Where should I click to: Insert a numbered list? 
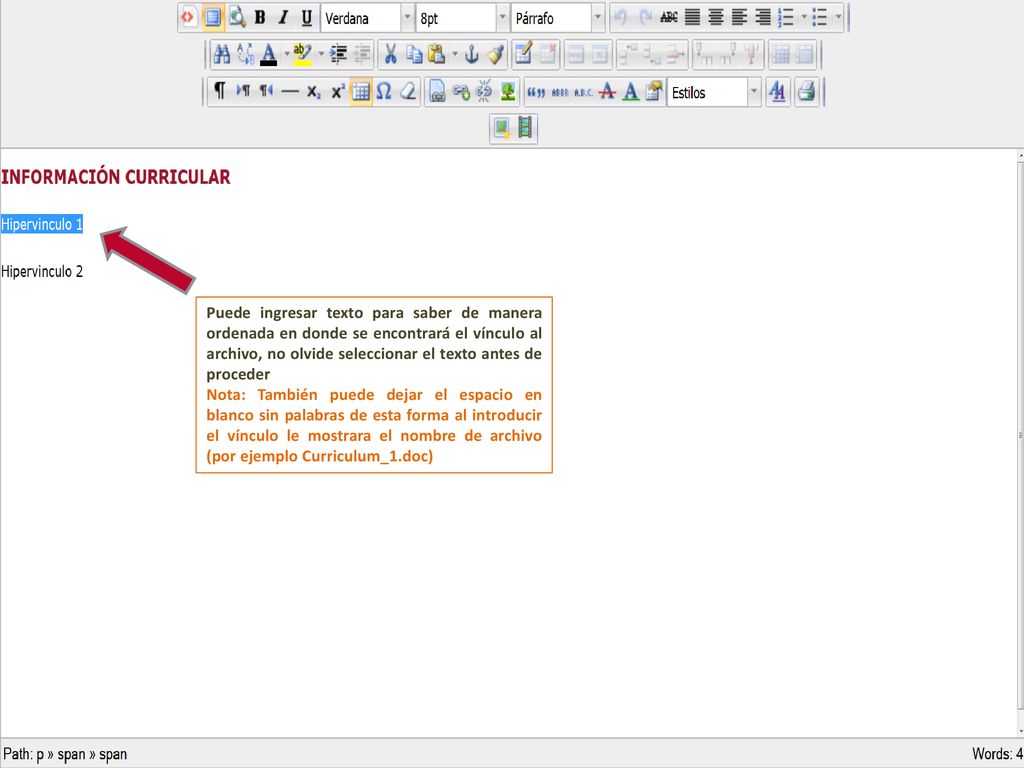click(x=786, y=18)
